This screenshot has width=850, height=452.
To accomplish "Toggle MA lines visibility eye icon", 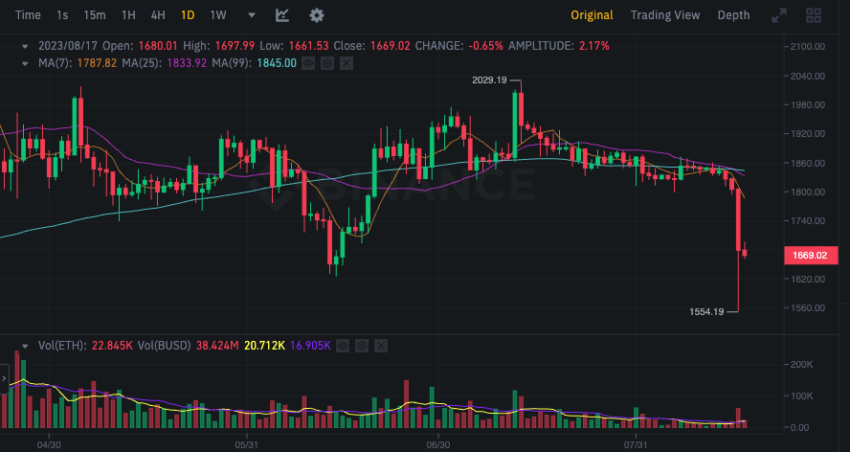I will (308, 63).
